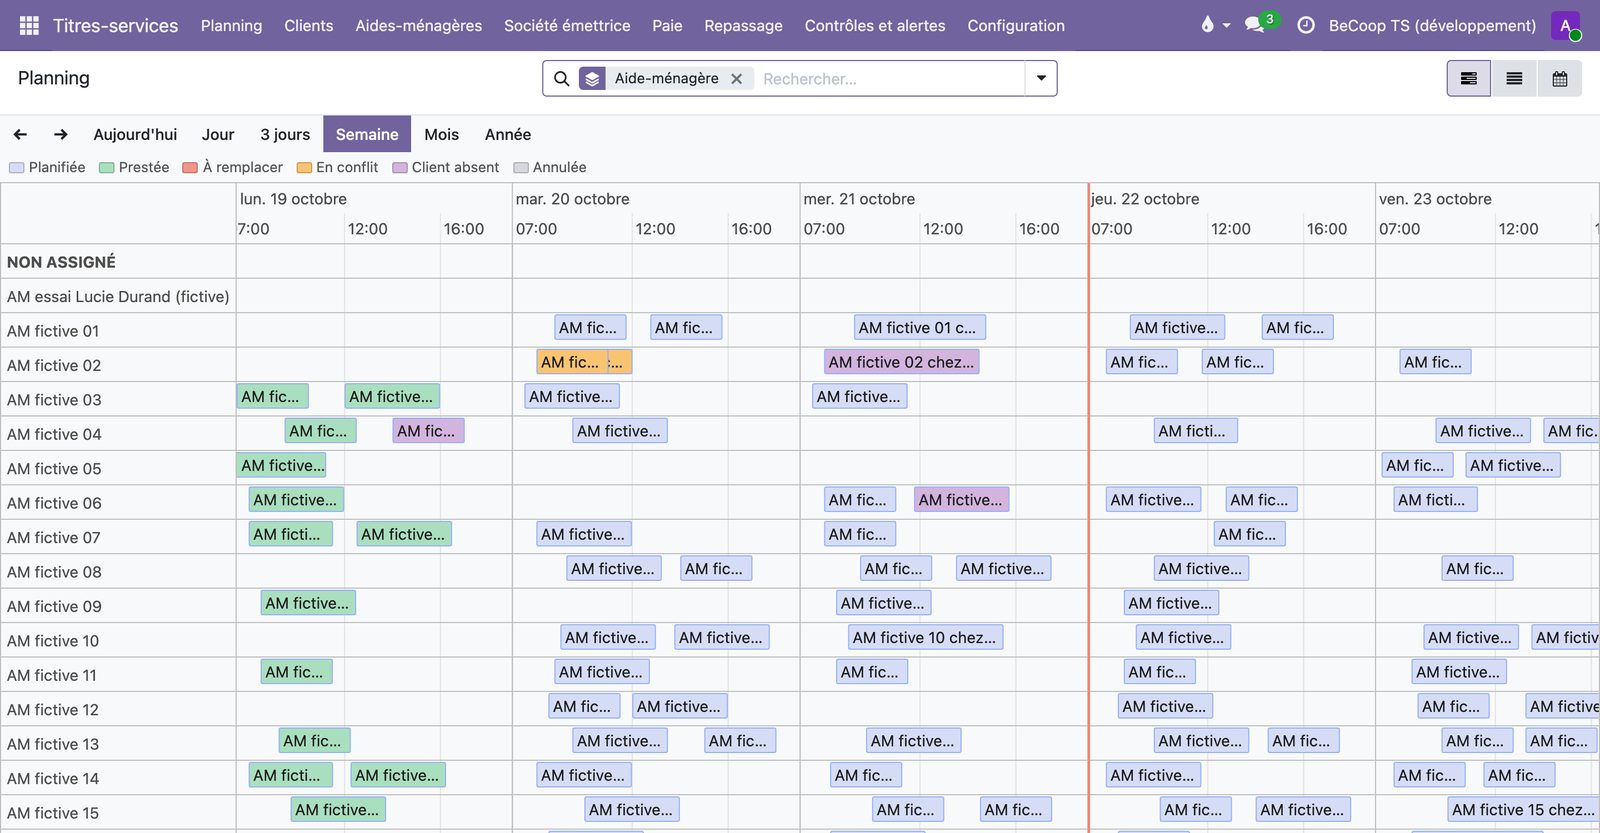The width and height of the screenshot is (1600, 833).
Task: Click the BeCoop TS (développement) company switcher
Action: click(1432, 25)
